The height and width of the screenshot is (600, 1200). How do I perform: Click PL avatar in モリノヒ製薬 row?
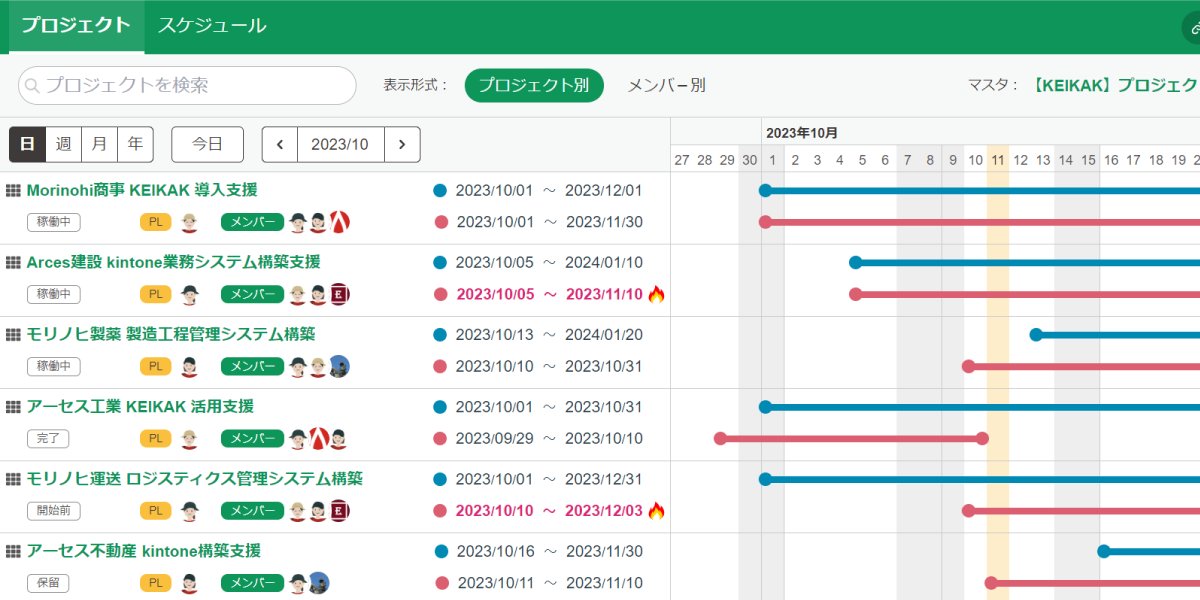click(189, 366)
